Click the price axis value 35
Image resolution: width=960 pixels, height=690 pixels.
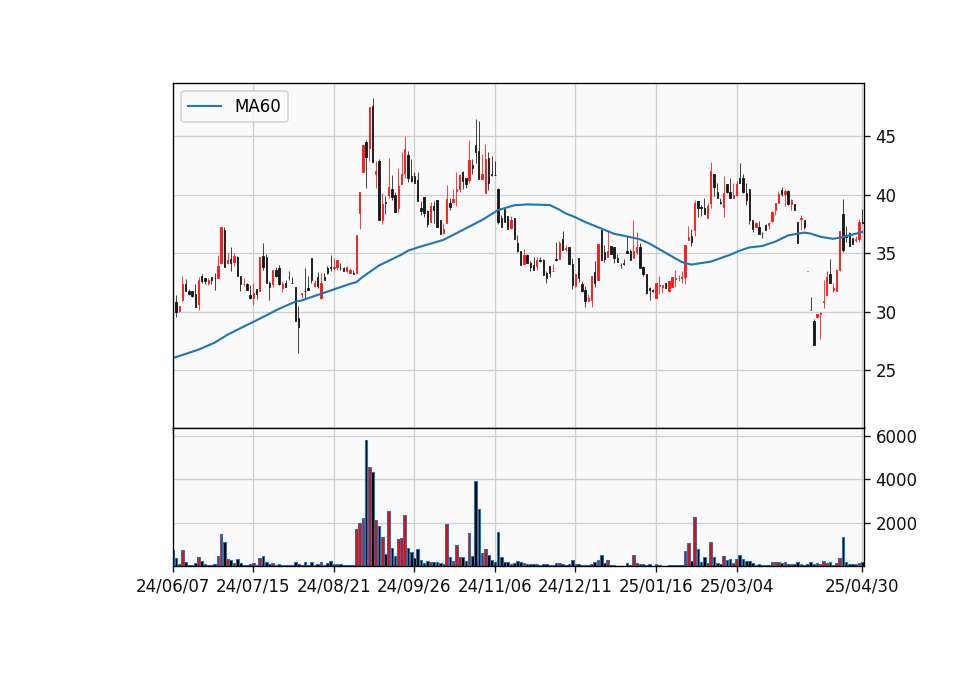[885, 254]
